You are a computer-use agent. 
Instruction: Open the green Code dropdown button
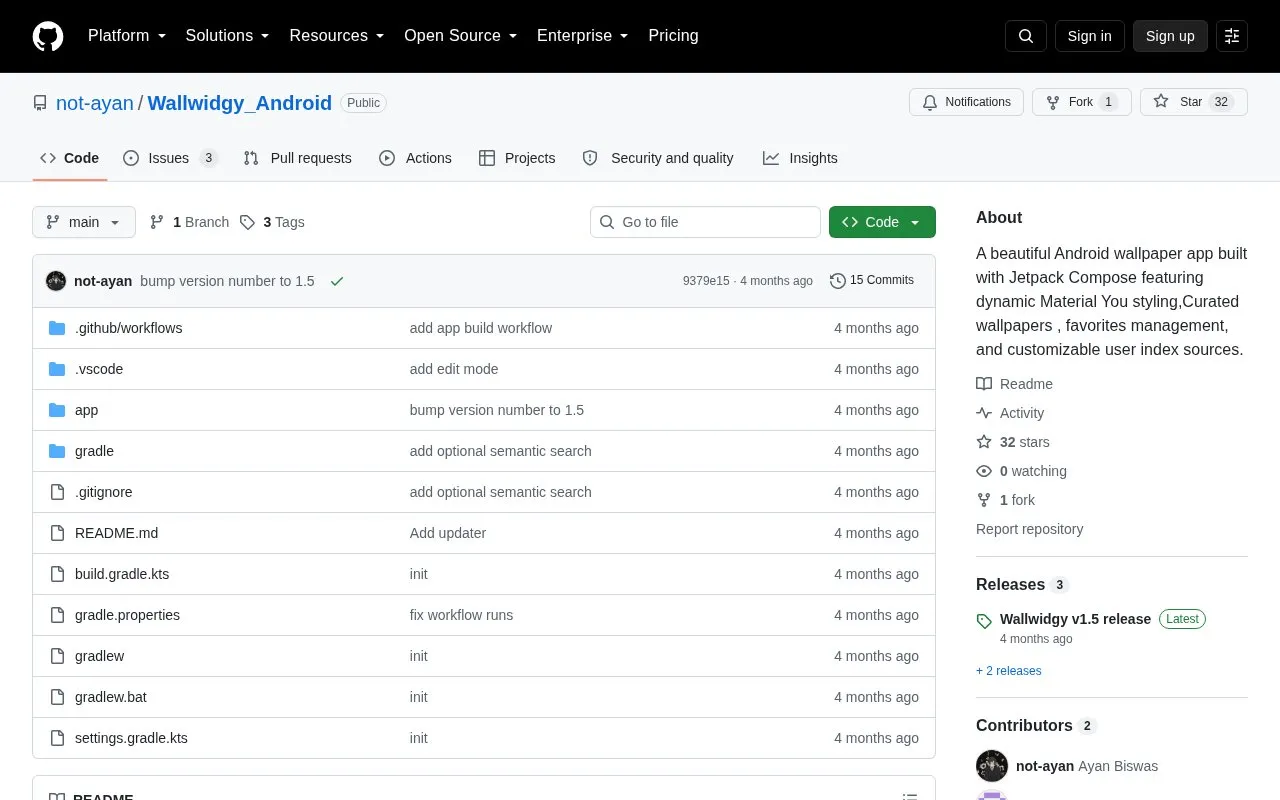coord(882,222)
